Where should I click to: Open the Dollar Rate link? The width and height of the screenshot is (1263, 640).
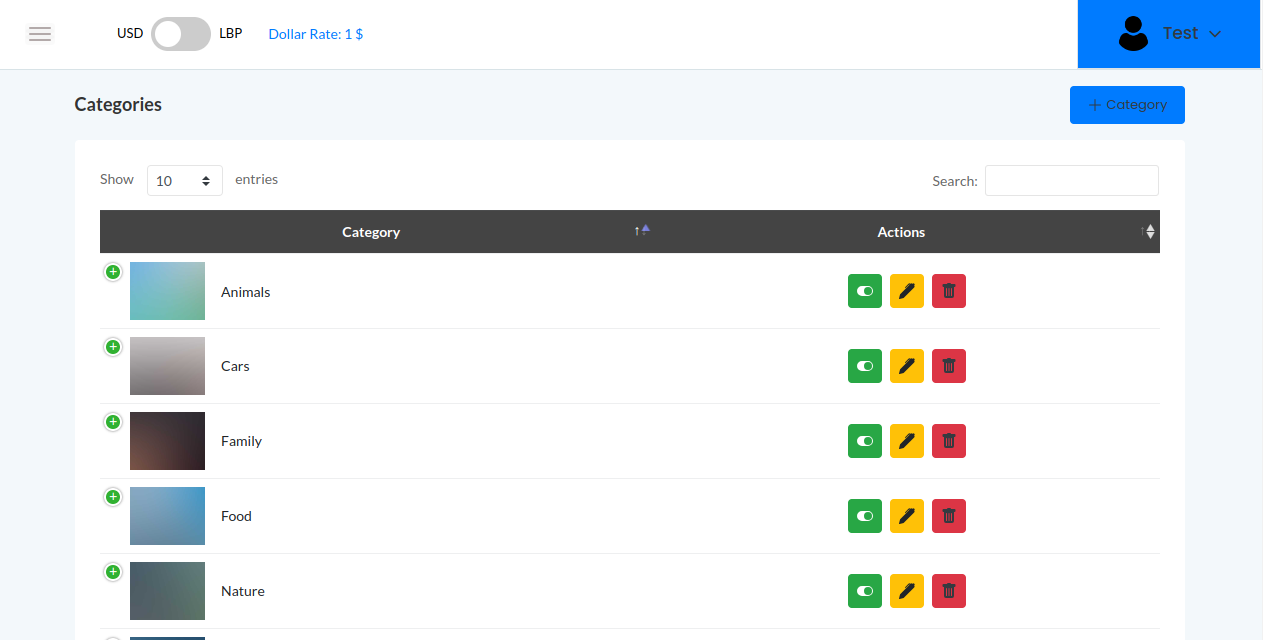[x=315, y=34]
